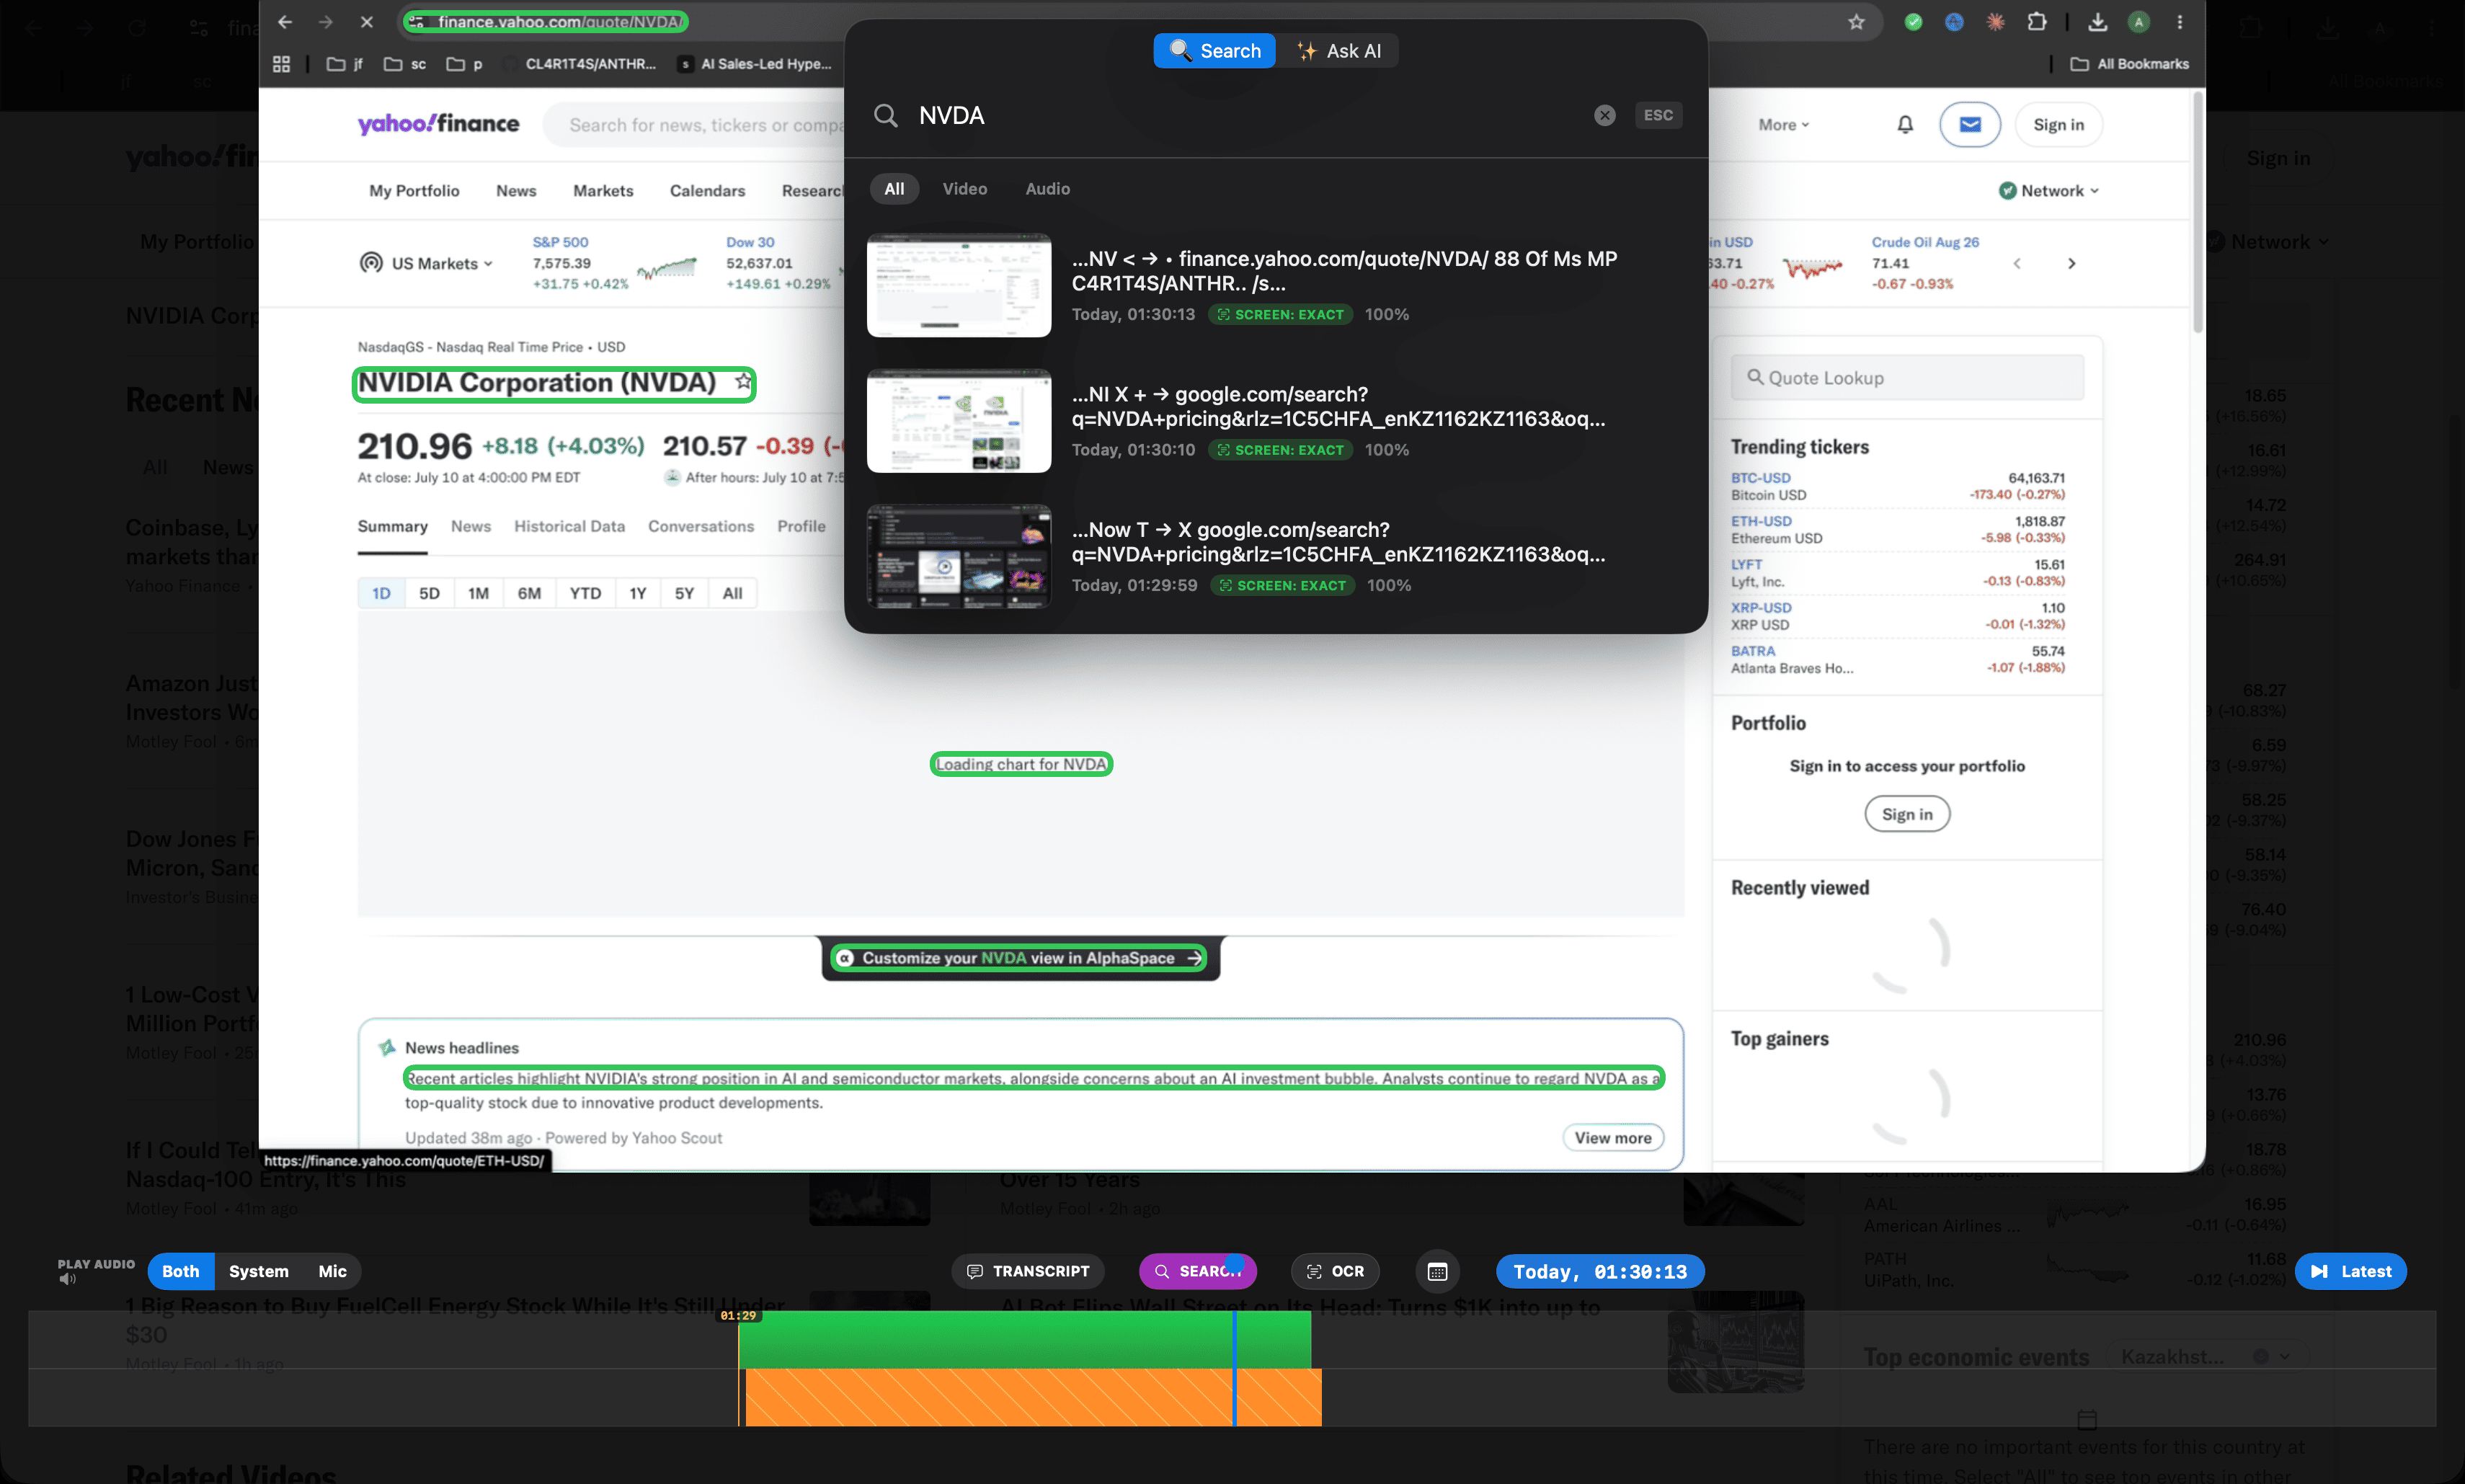Set play audio to Mic
The height and width of the screenshot is (1484, 2465).
click(332, 1272)
